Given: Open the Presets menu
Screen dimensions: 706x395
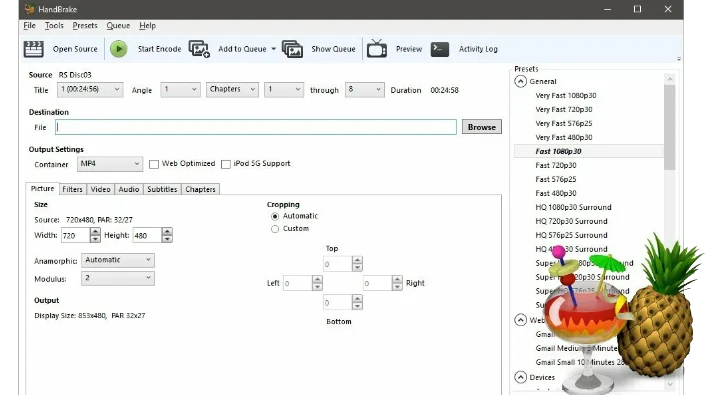Looking at the screenshot, I should [x=85, y=26].
